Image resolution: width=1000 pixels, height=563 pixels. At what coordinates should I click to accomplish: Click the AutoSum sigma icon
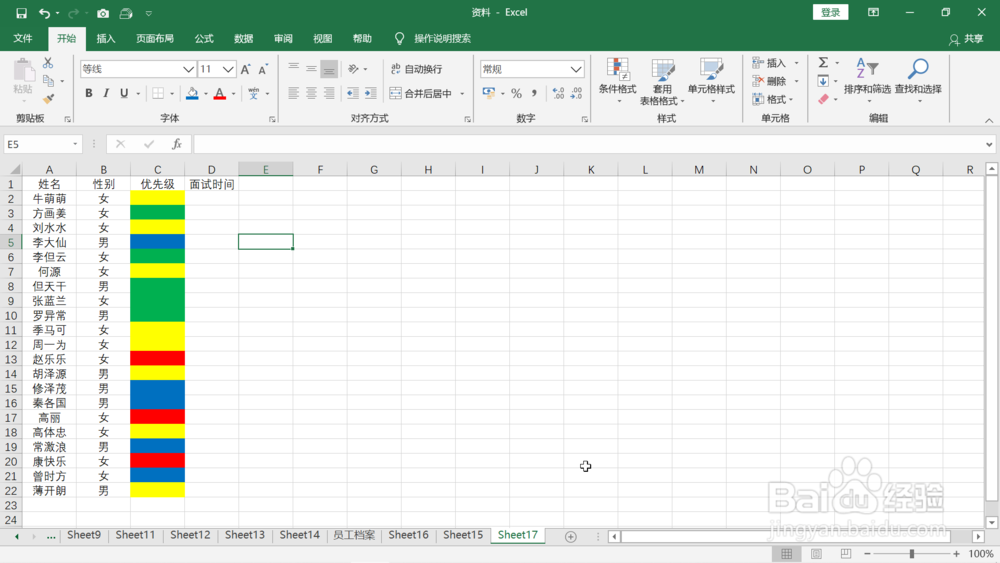point(823,62)
